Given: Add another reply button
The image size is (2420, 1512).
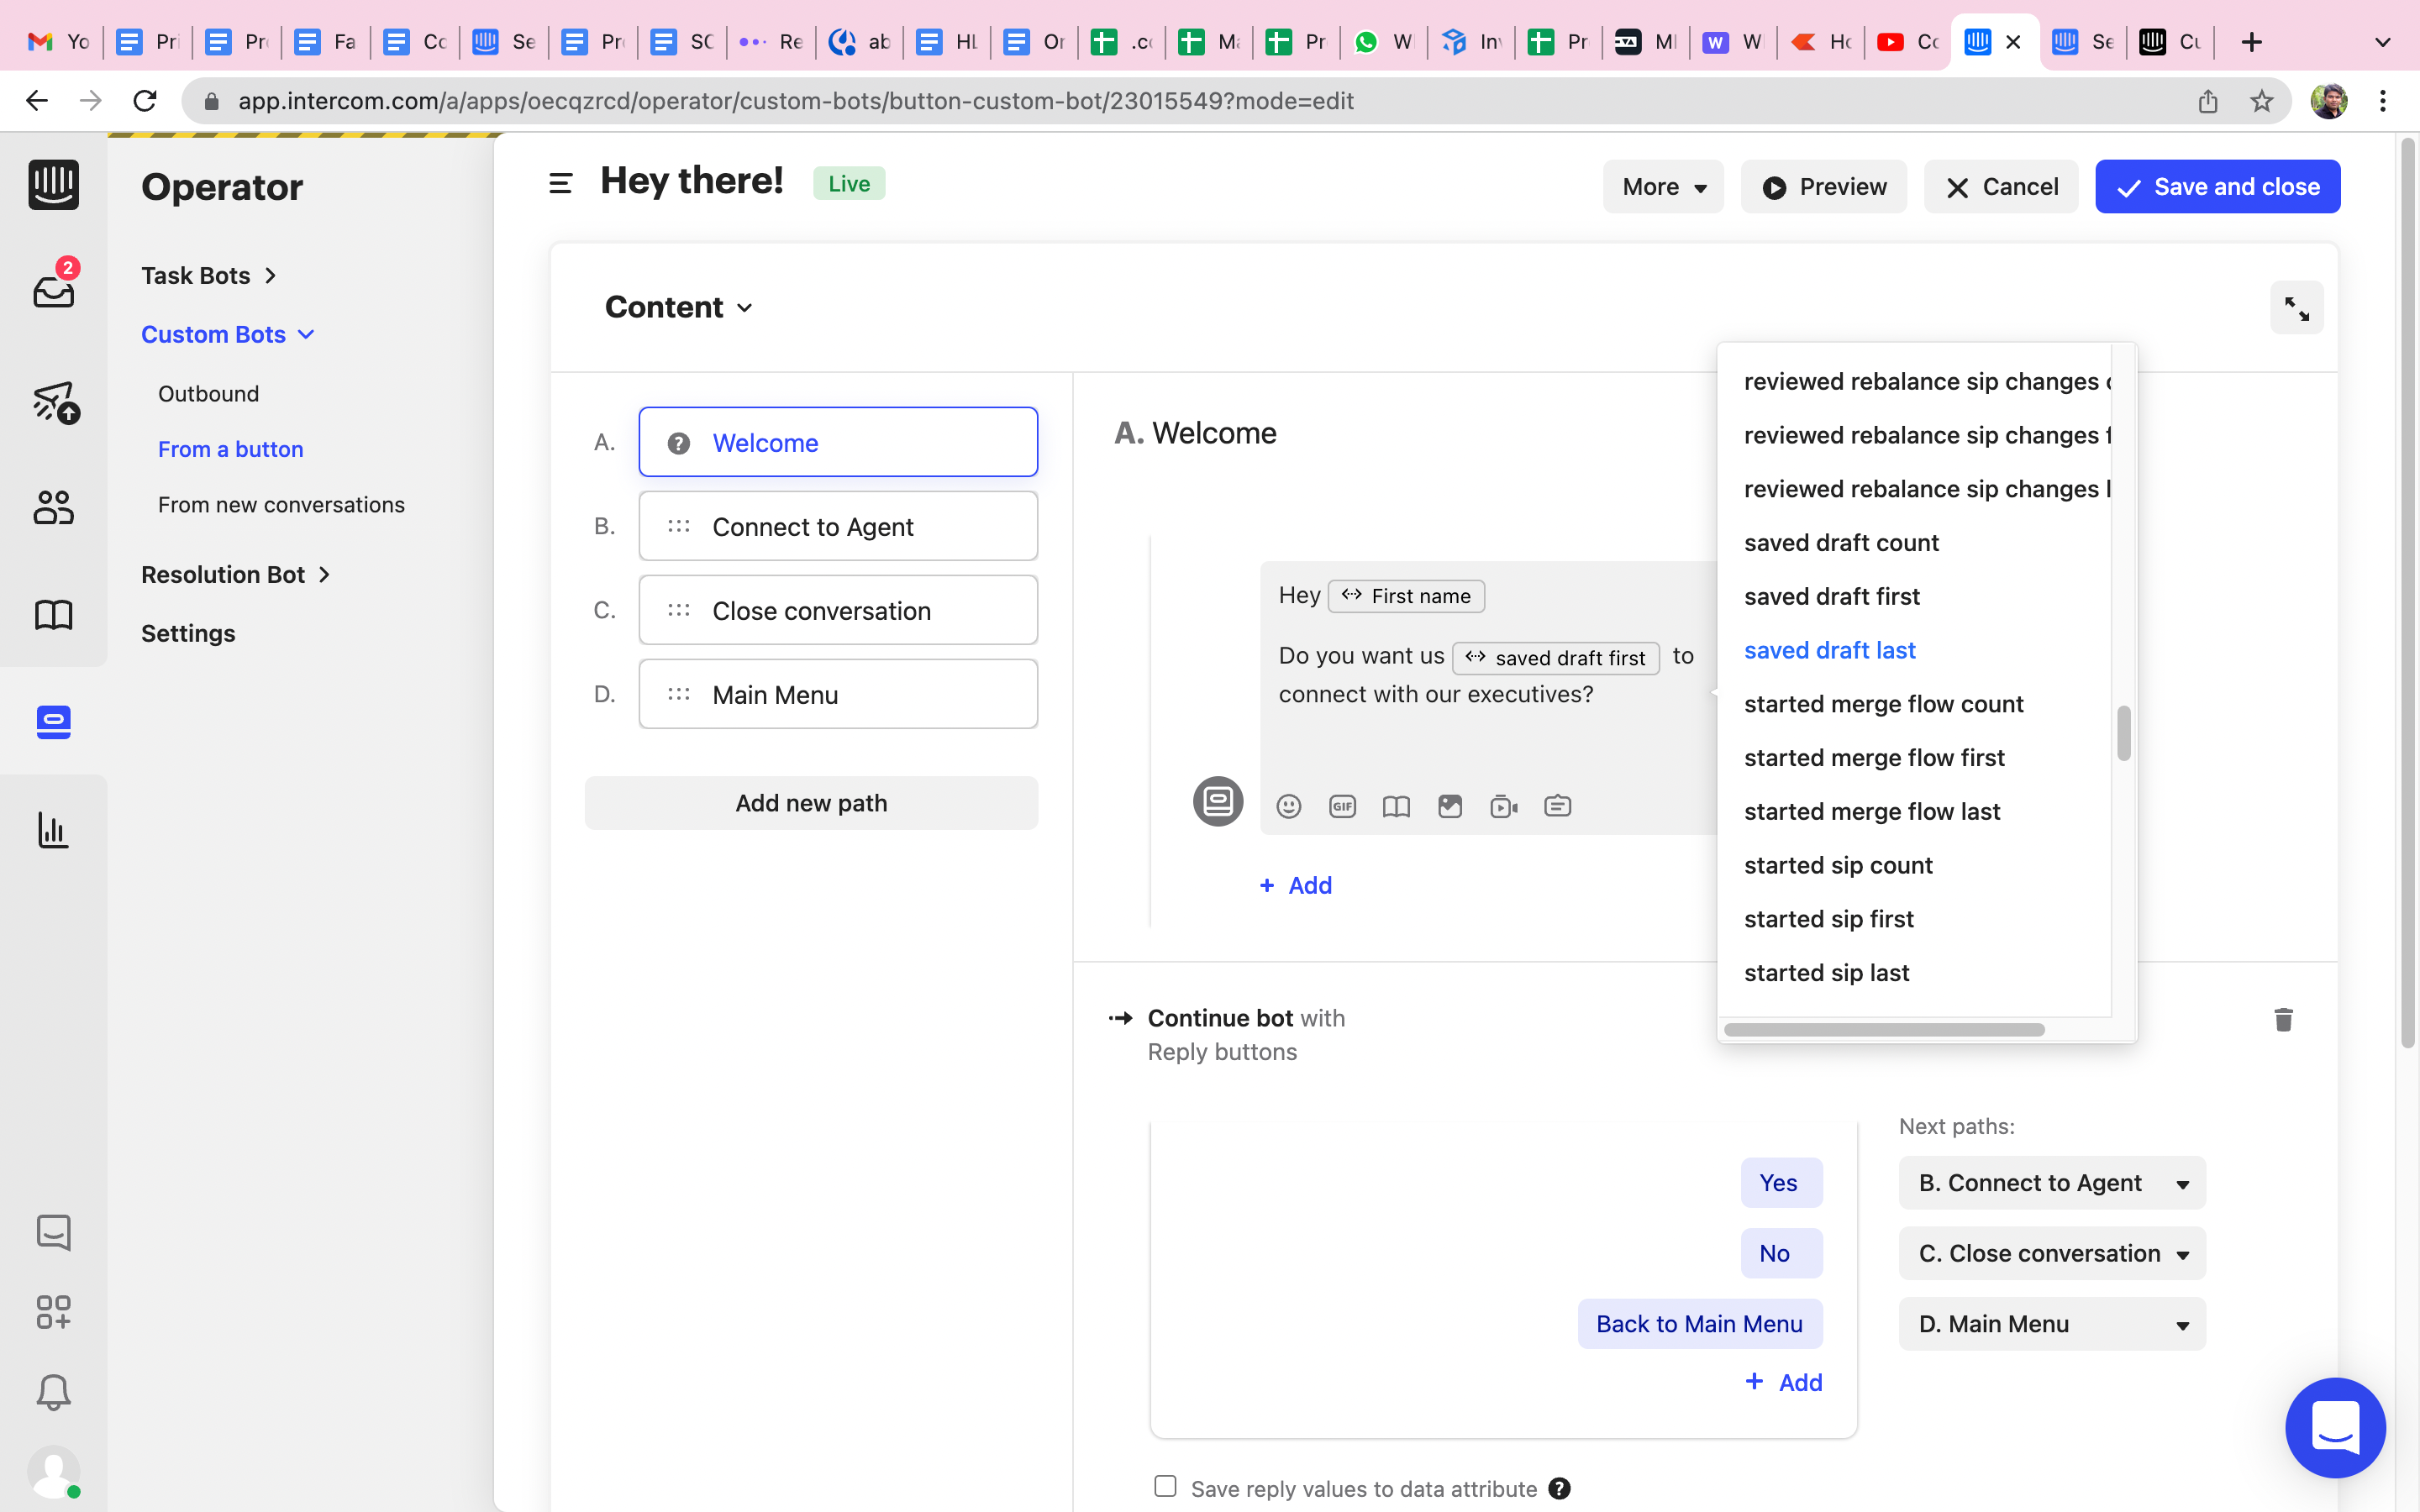Looking at the screenshot, I should click(x=1784, y=1382).
